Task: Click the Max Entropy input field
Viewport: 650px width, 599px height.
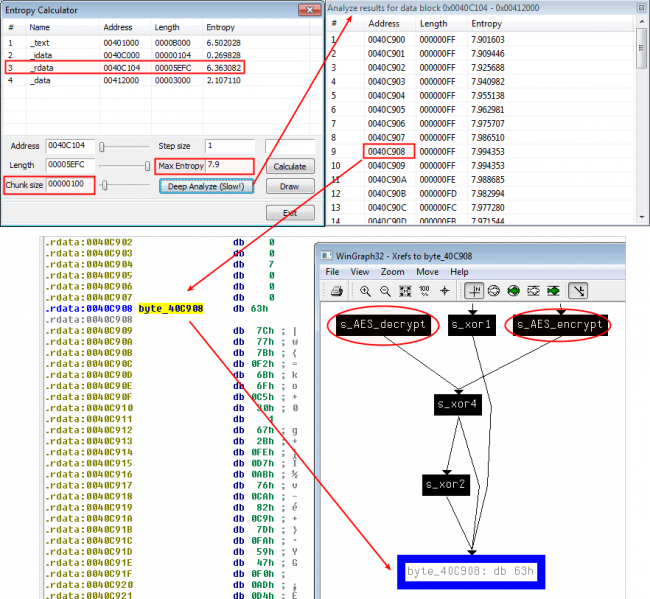Action: pyautogui.click(x=228, y=165)
